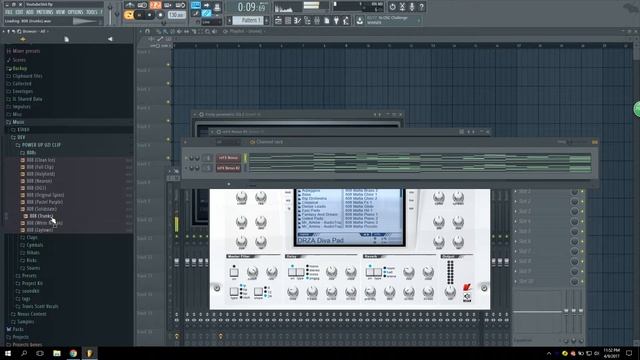Click the zoom tool in playlist toolbar

[x=208, y=31]
